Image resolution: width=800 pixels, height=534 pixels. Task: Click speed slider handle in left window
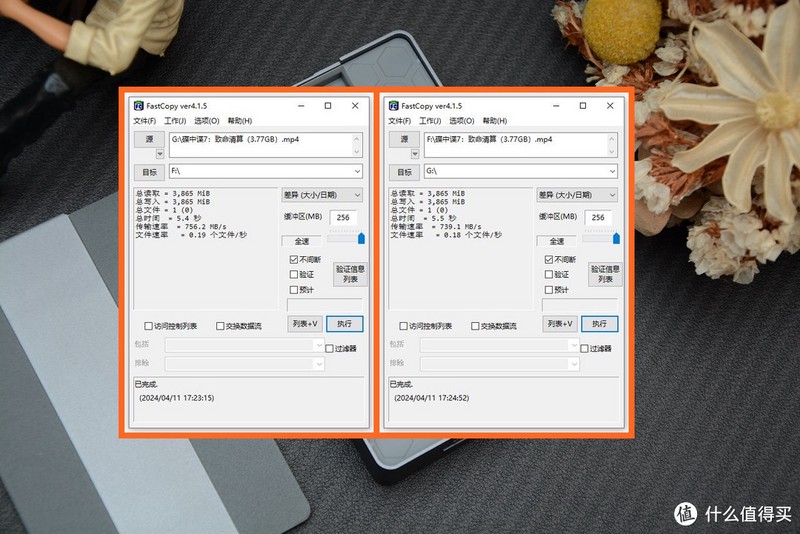(361, 238)
